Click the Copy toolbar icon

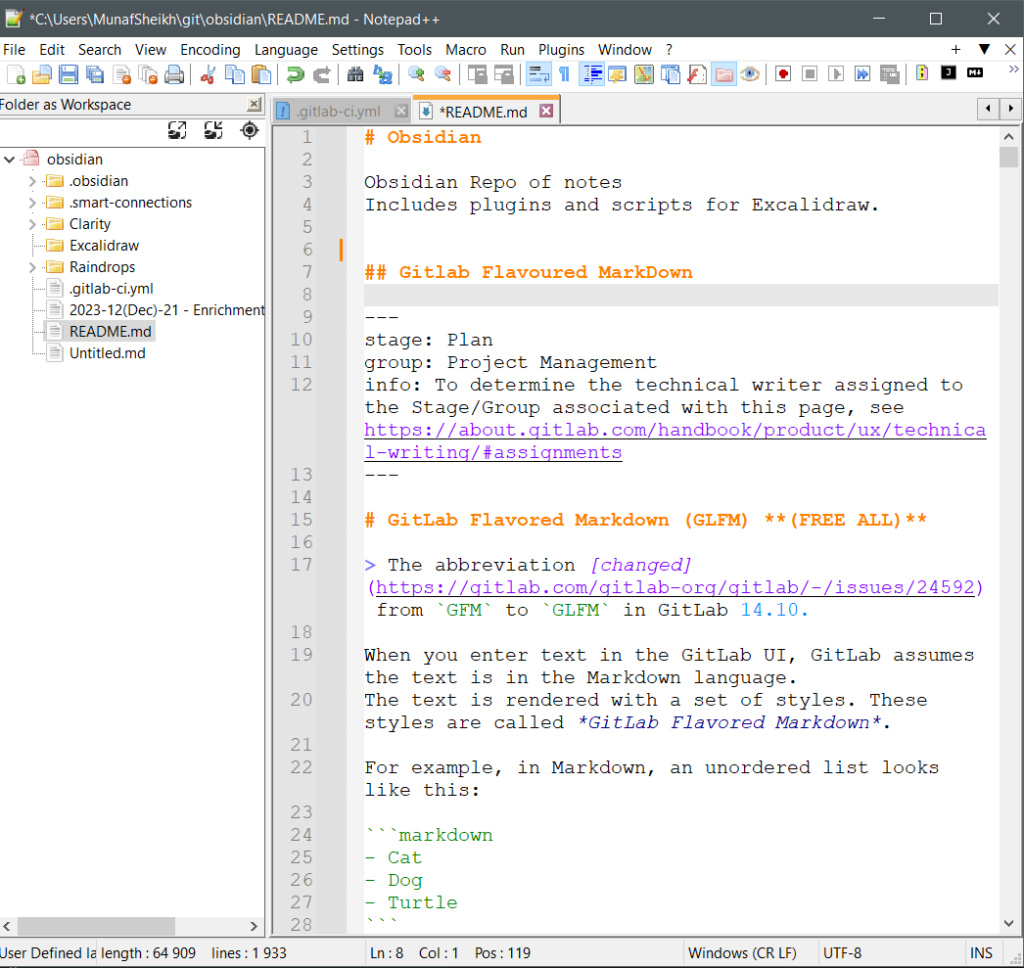234,75
